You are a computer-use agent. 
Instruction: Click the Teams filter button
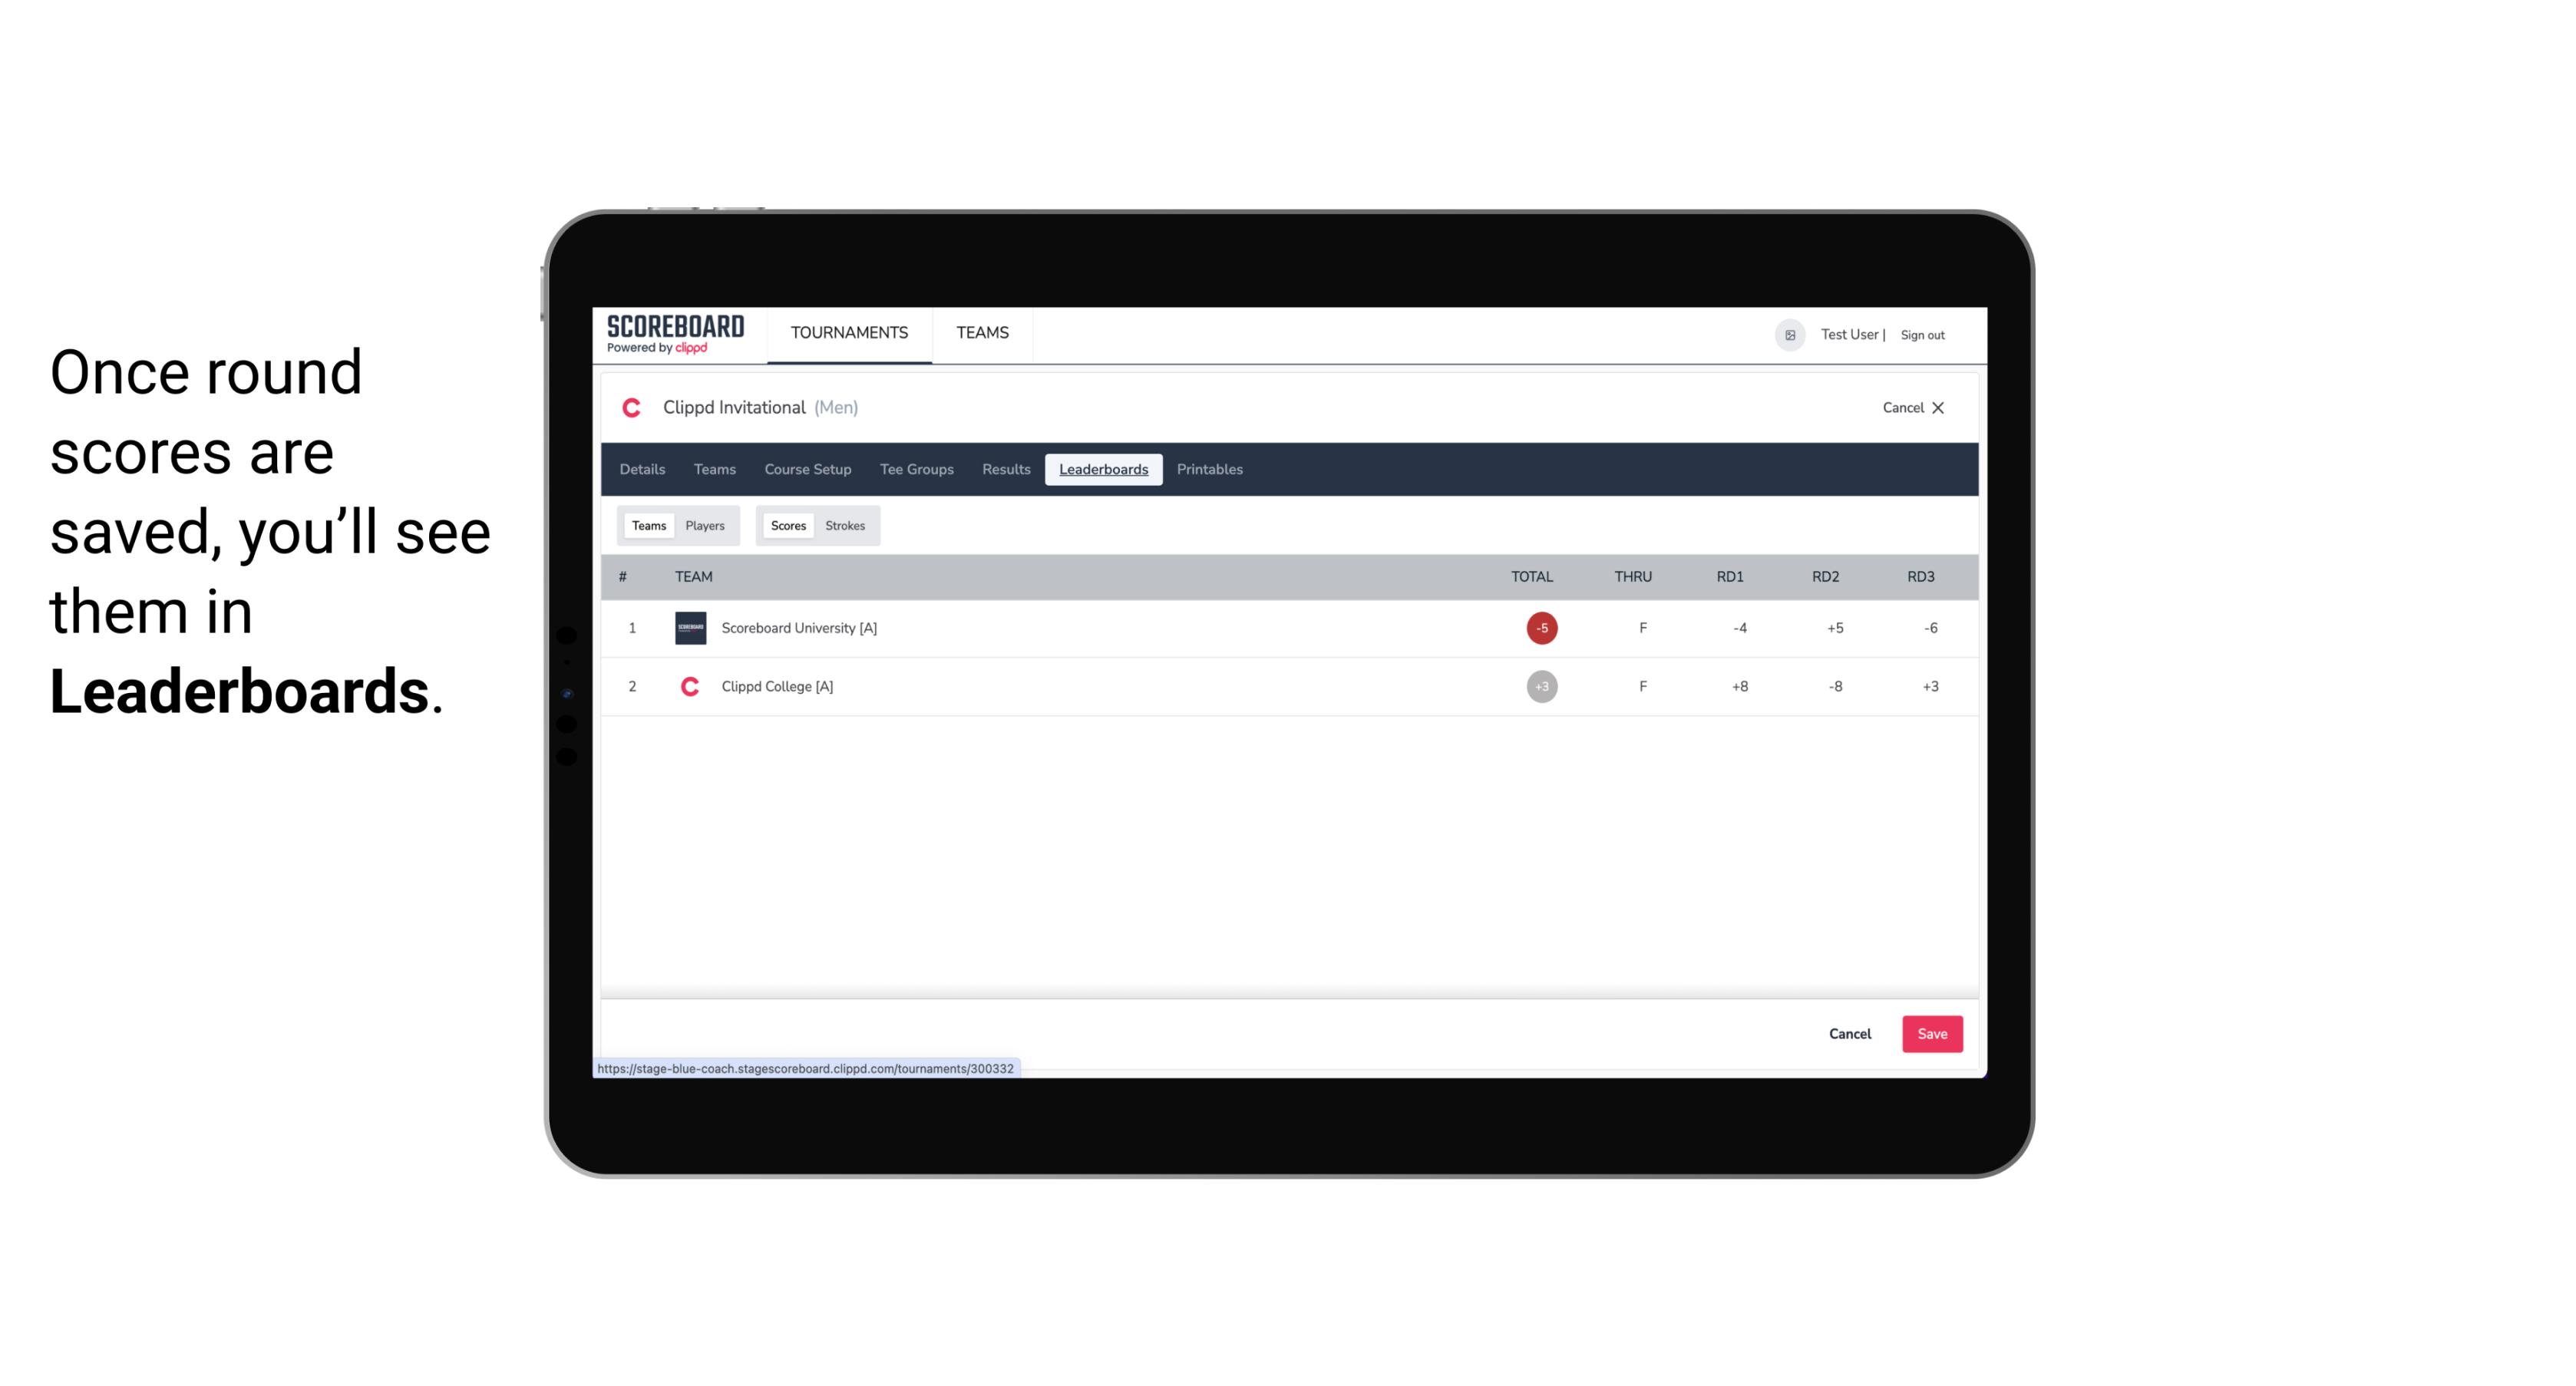click(x=647, y=524)
